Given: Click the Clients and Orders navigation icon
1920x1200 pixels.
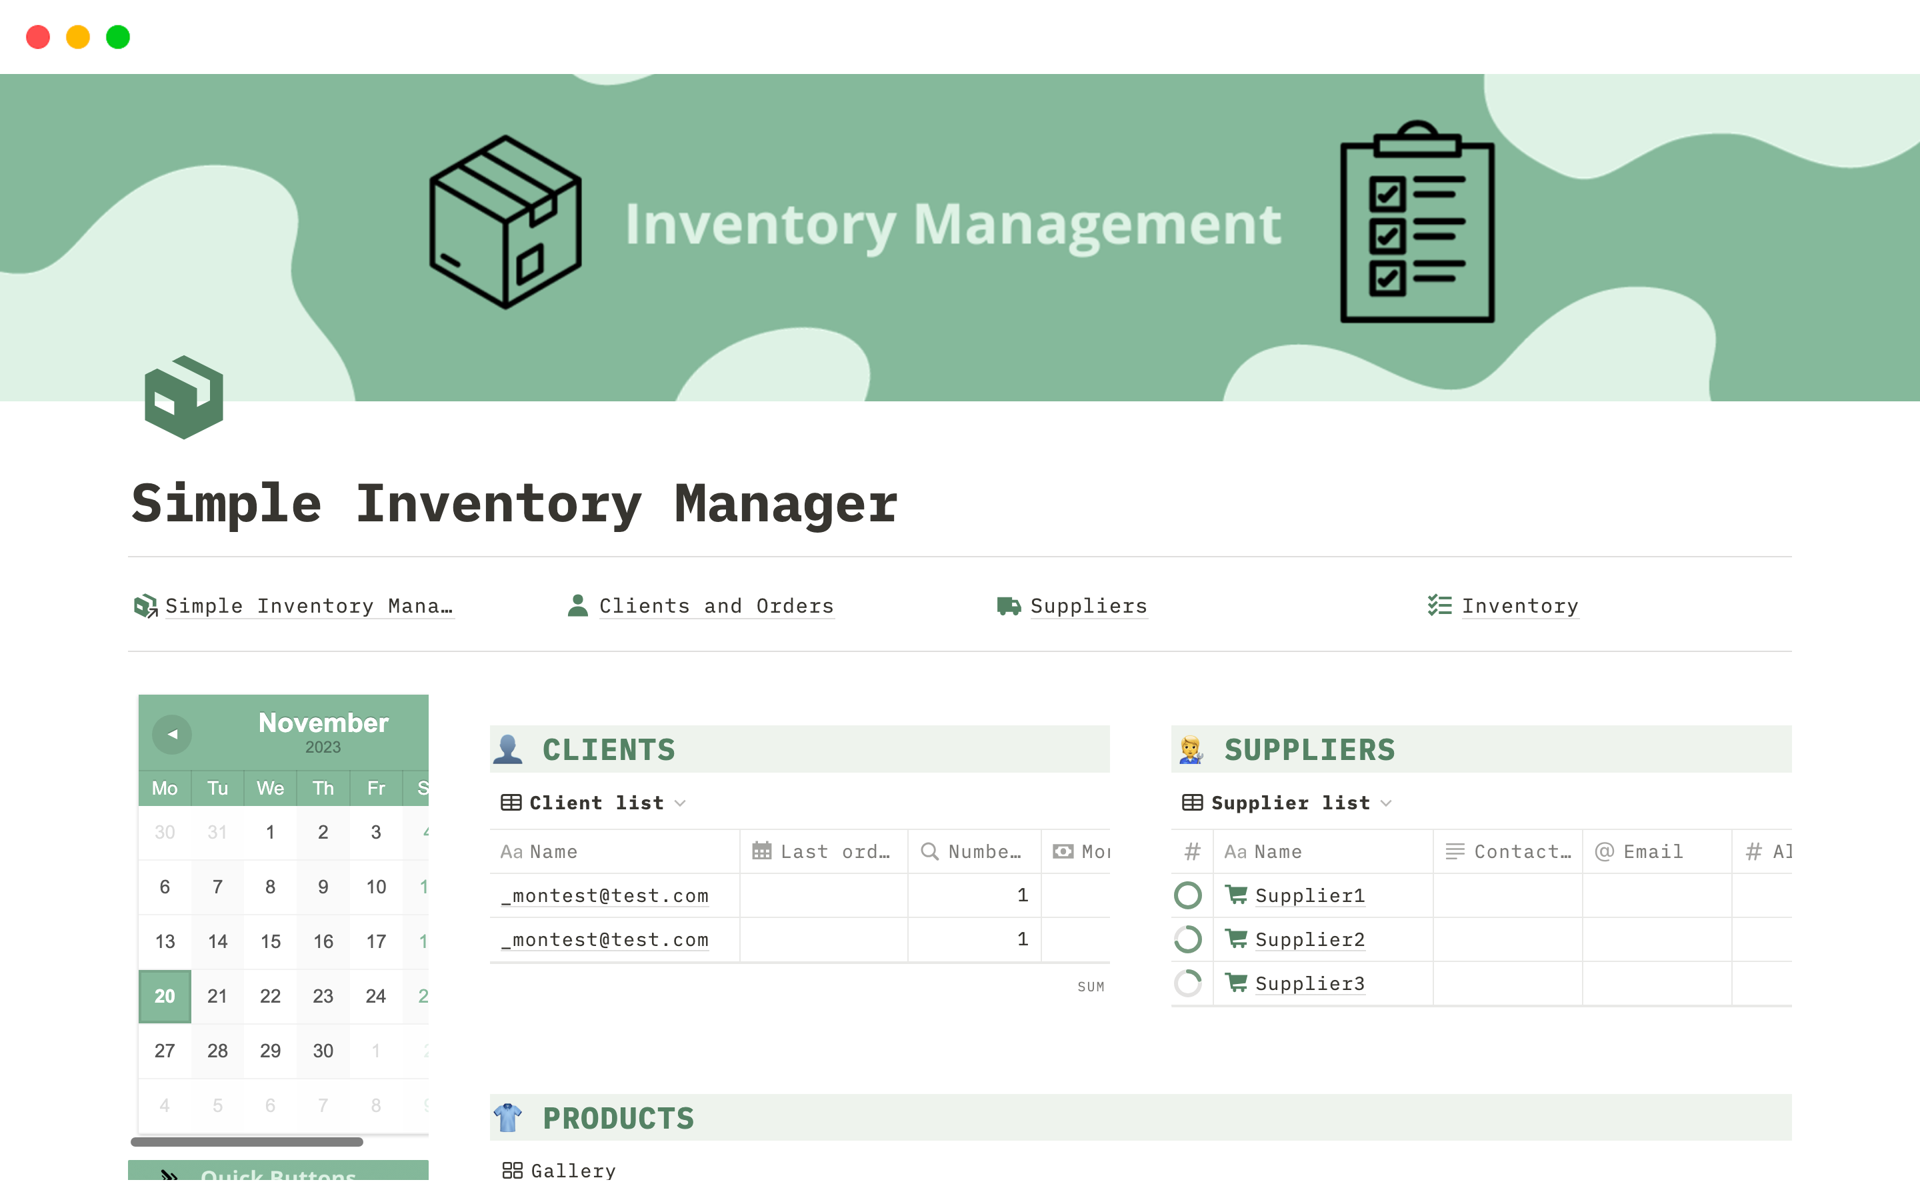Looking at the screenshot, I should click(578, 606).
